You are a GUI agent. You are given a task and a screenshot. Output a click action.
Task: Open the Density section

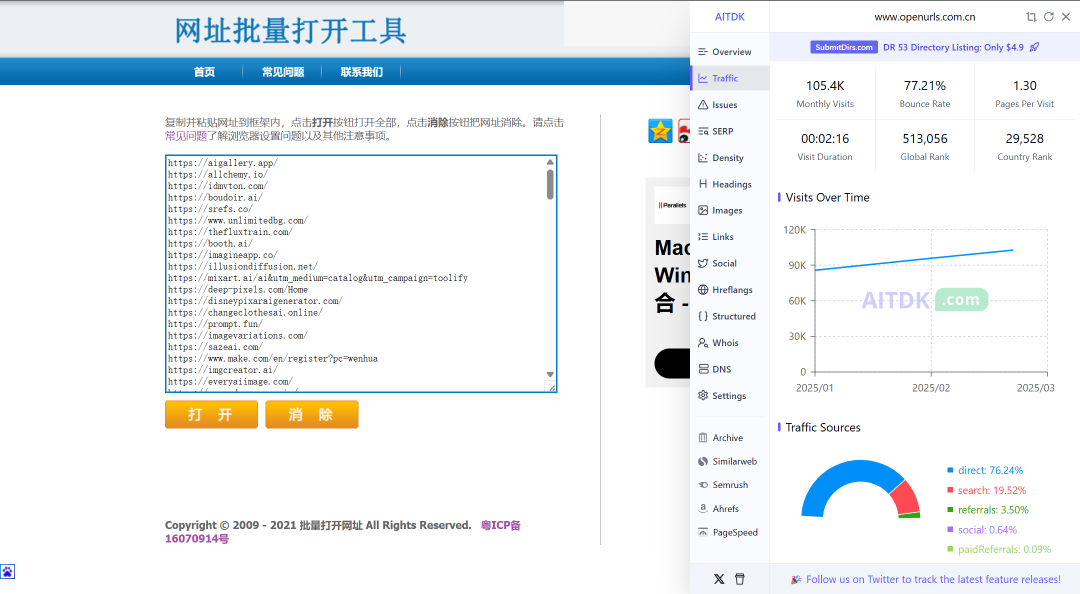click(729, 158)
